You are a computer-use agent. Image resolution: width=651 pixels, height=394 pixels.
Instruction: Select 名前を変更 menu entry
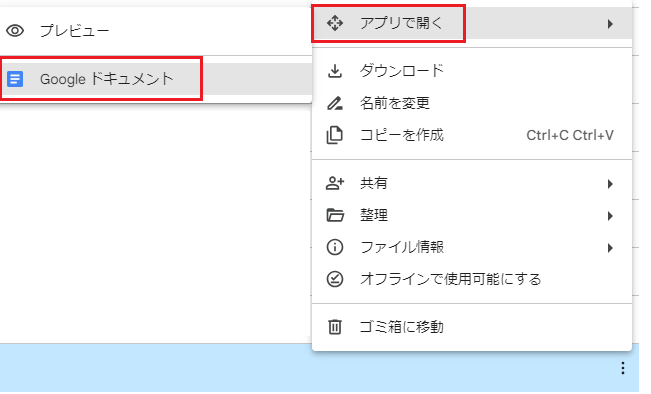[472, 103]
